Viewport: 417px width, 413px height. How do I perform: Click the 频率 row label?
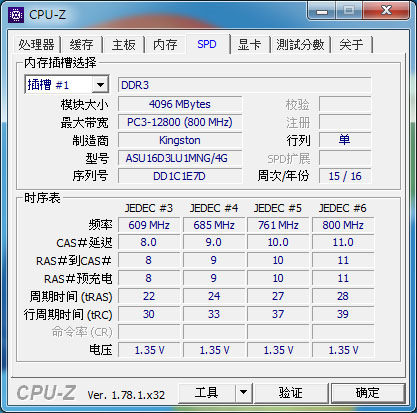100,225
